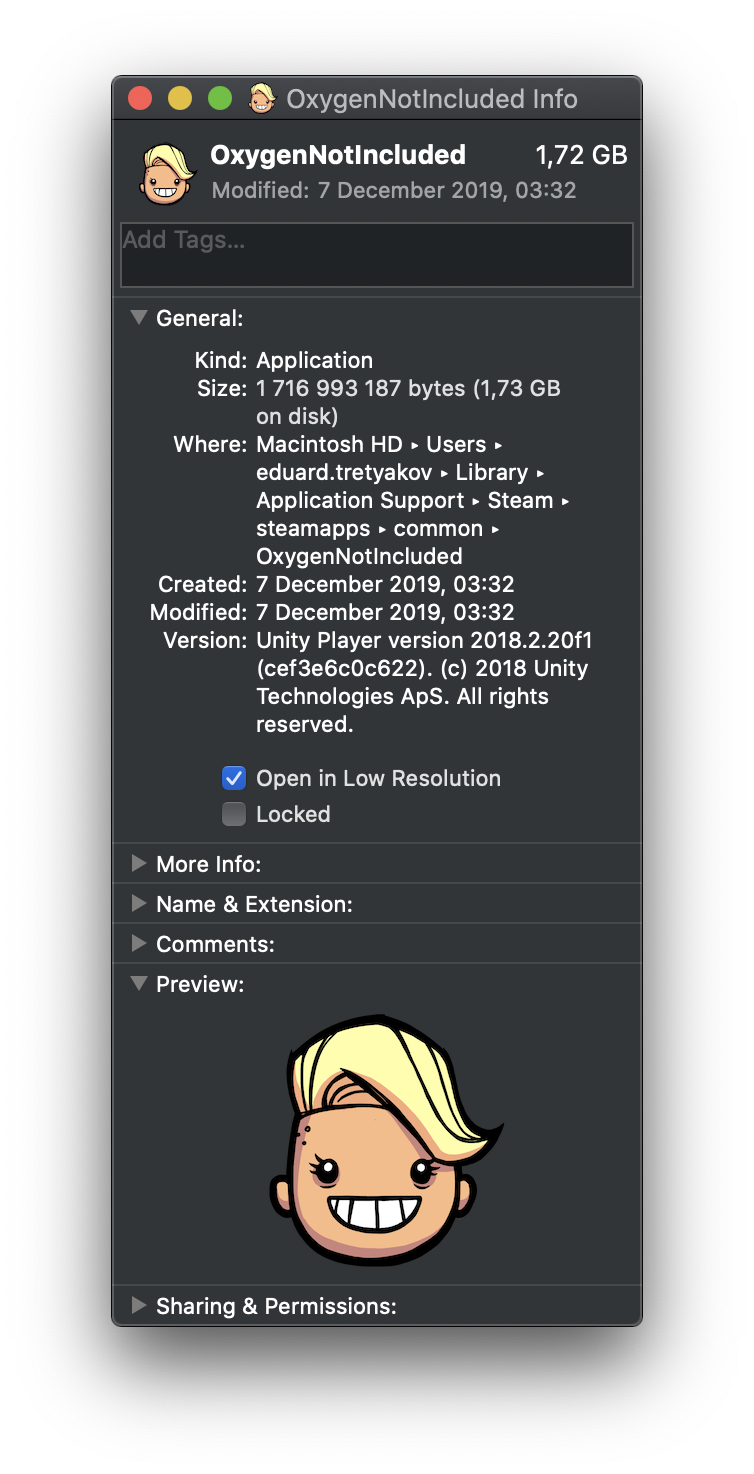Screen dimensions: 754x1474
Task: Click the red close window button
Action: pos(140,99)
